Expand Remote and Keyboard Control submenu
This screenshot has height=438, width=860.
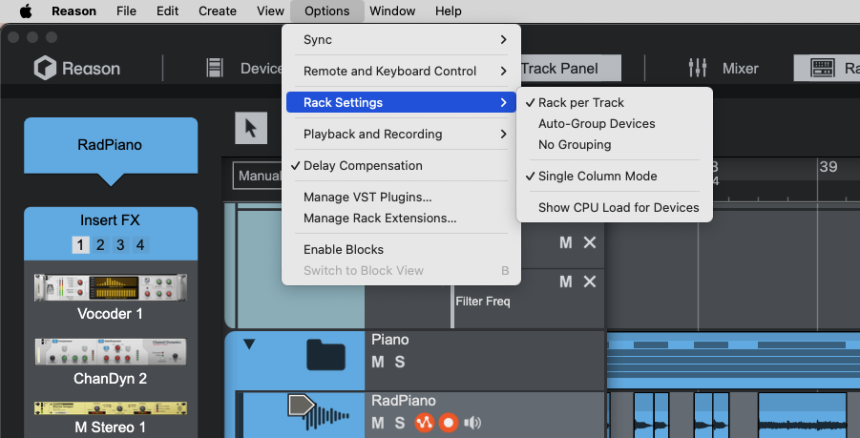(401, 71)
